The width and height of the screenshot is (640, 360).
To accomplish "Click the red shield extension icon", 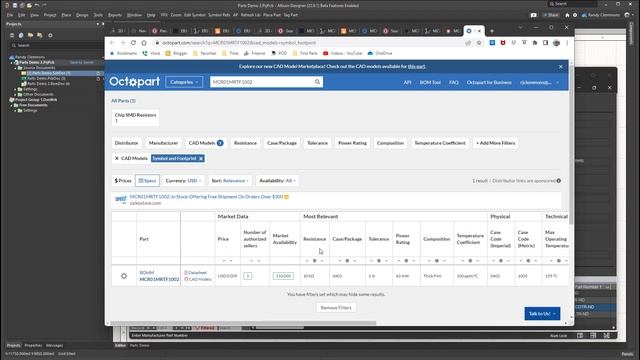I will pyautogui.click(x=503, y=42).
